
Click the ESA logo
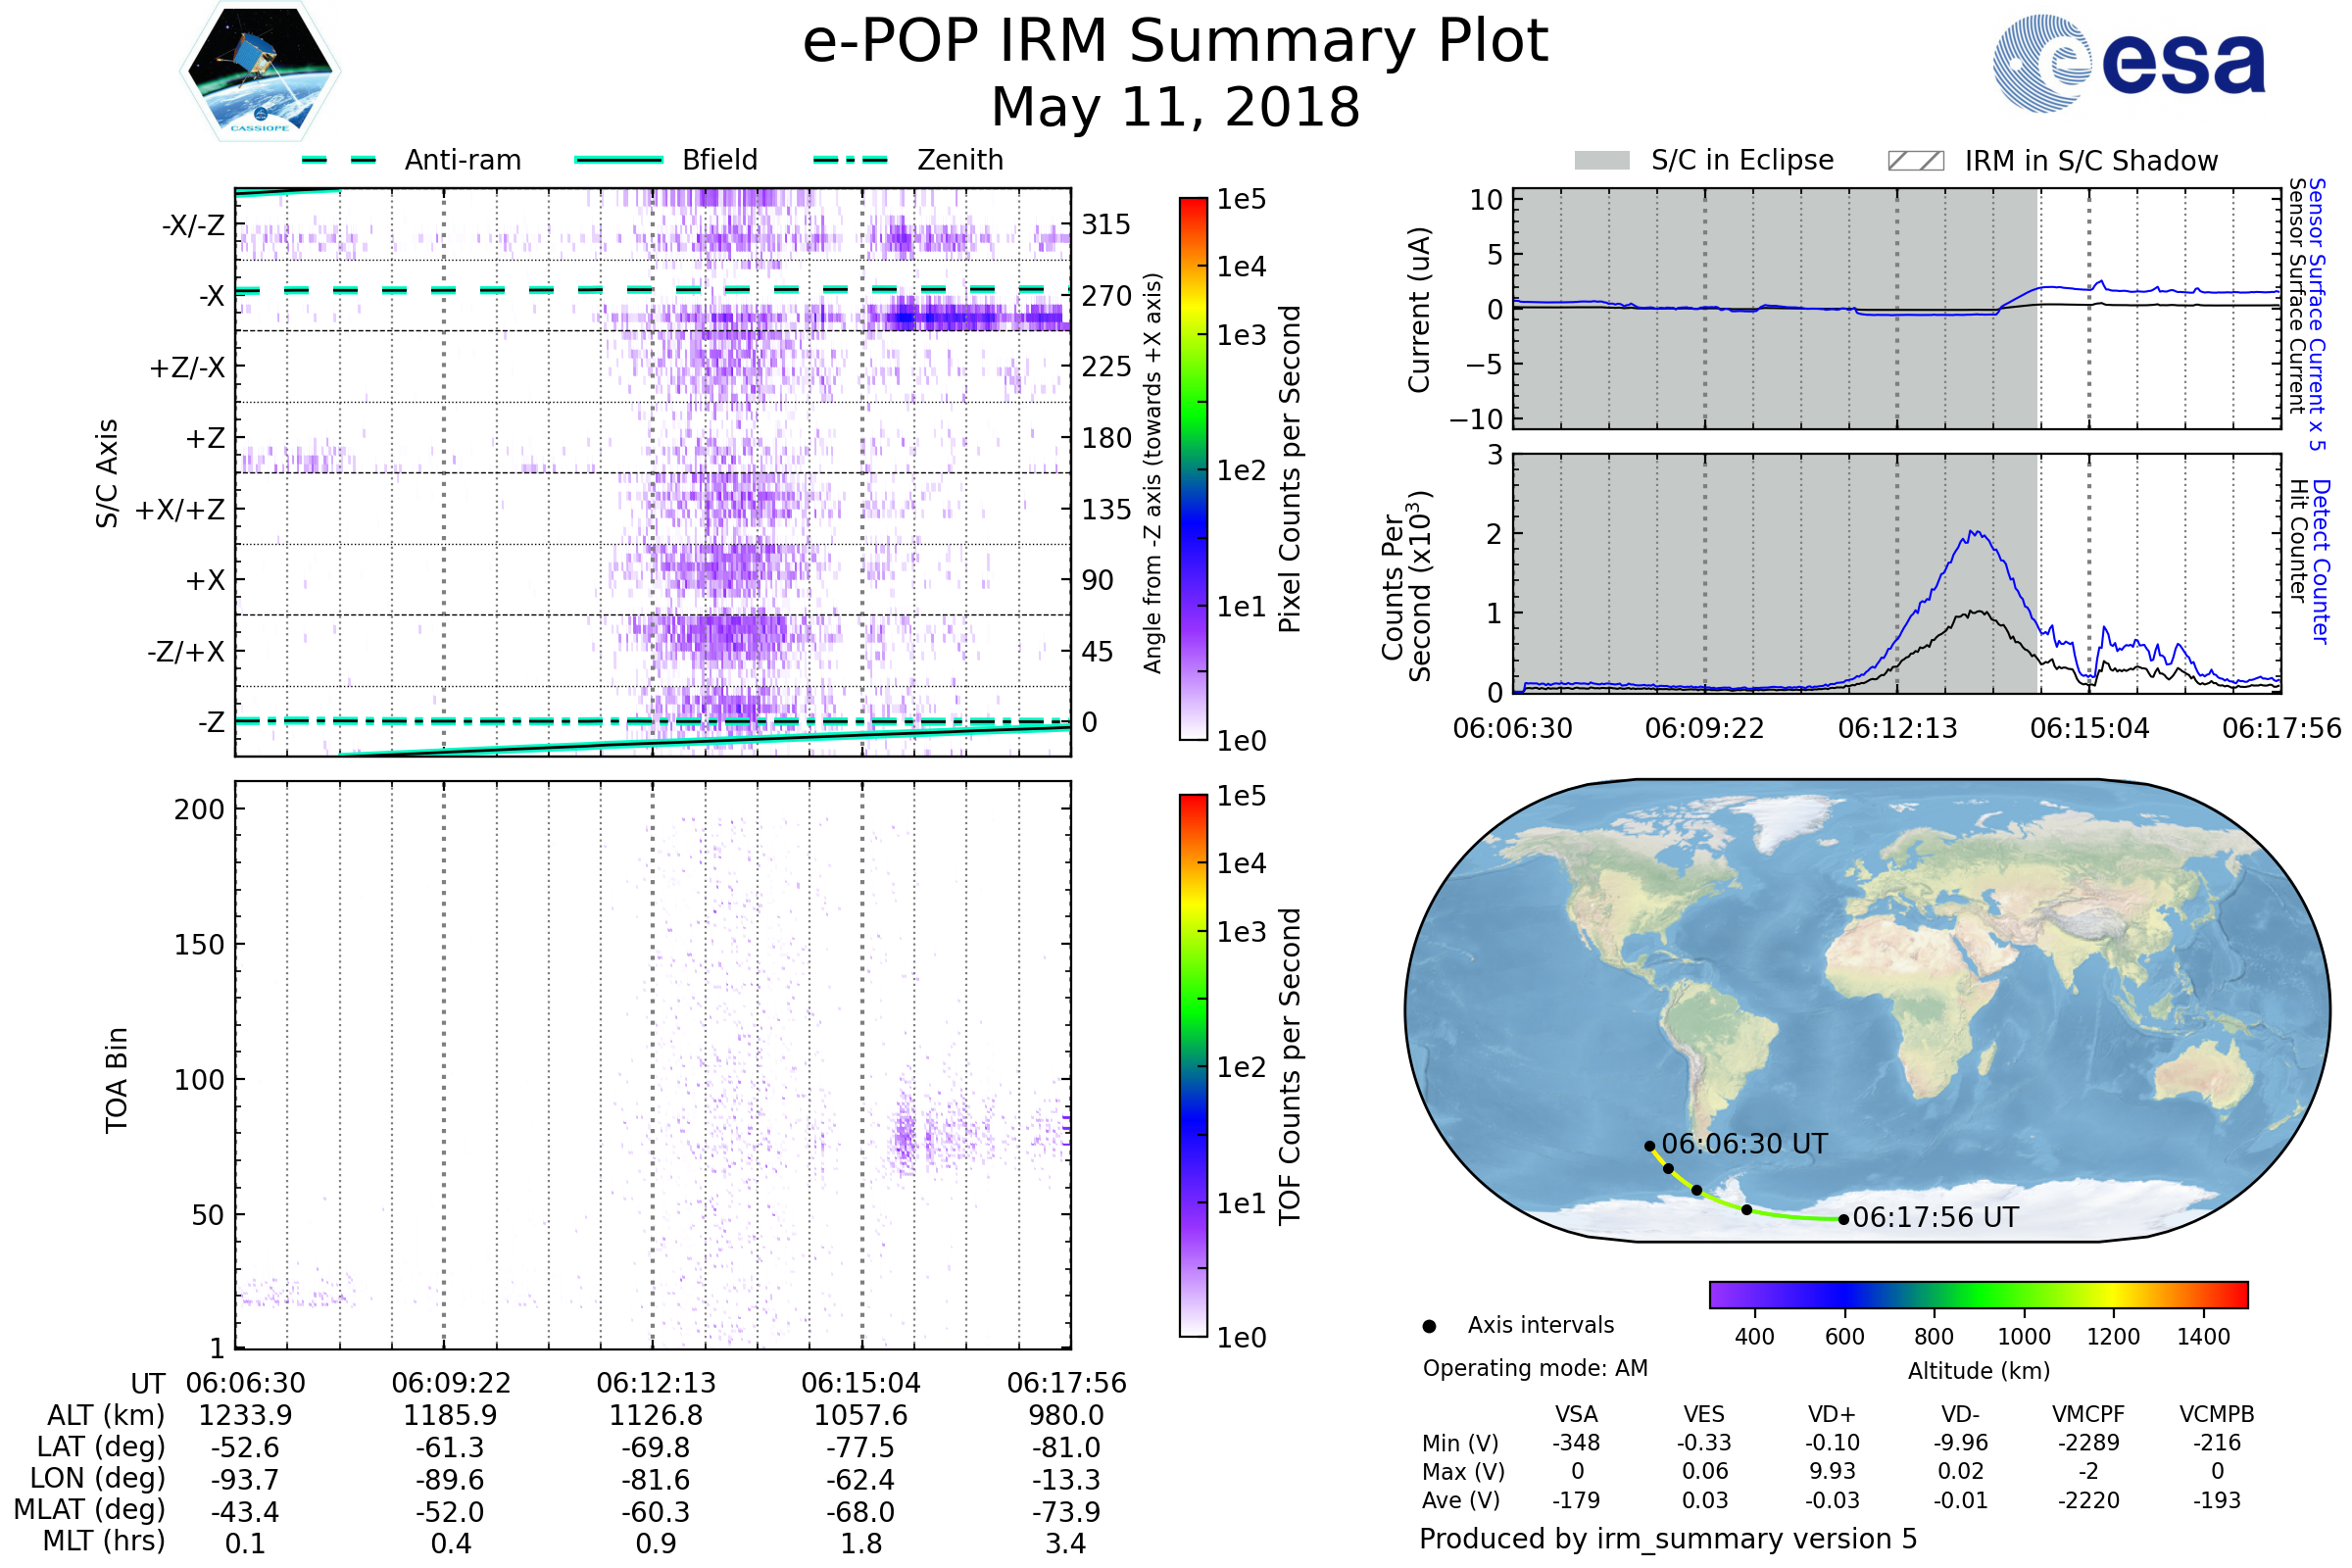pos(2128,64)
